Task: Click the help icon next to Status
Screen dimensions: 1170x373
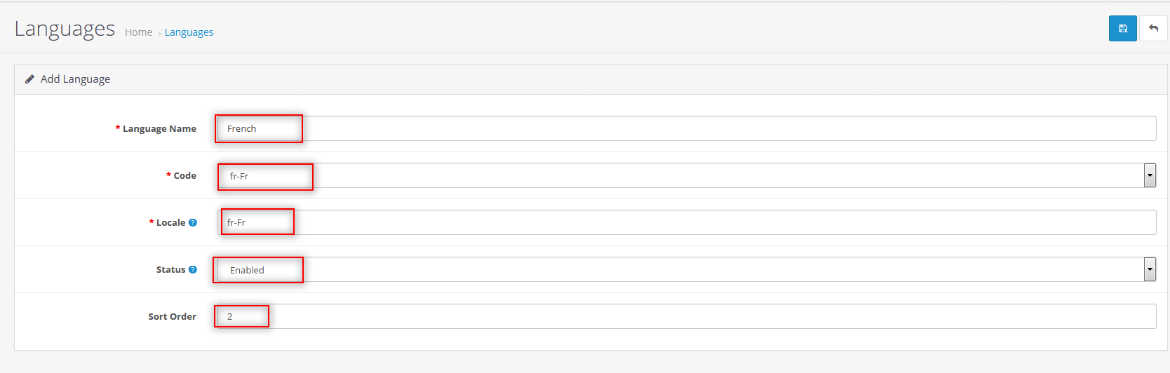Action: (193, 269)
